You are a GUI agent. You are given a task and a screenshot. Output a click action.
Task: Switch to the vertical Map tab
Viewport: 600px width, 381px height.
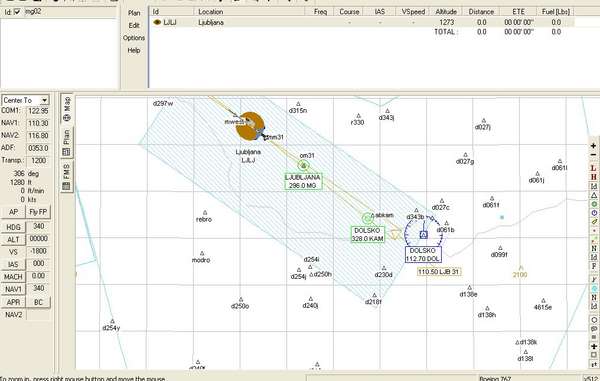click(x=67, y=109)
